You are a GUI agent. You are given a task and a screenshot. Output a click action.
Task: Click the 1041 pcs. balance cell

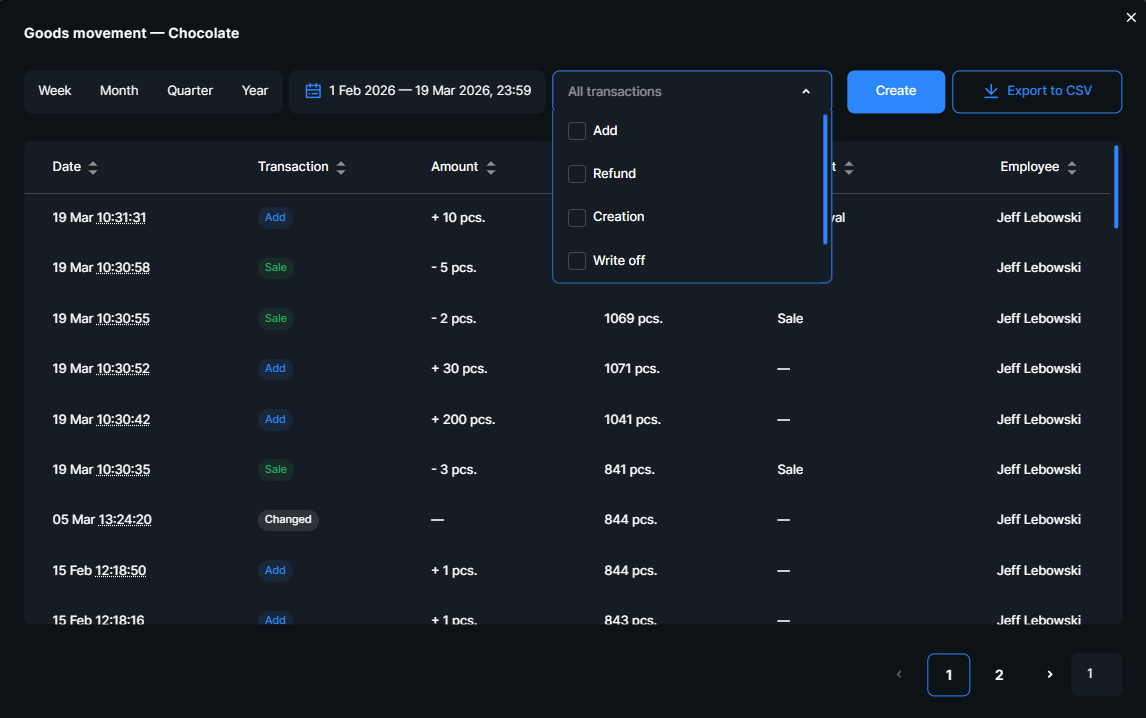[x=632, y=420]
